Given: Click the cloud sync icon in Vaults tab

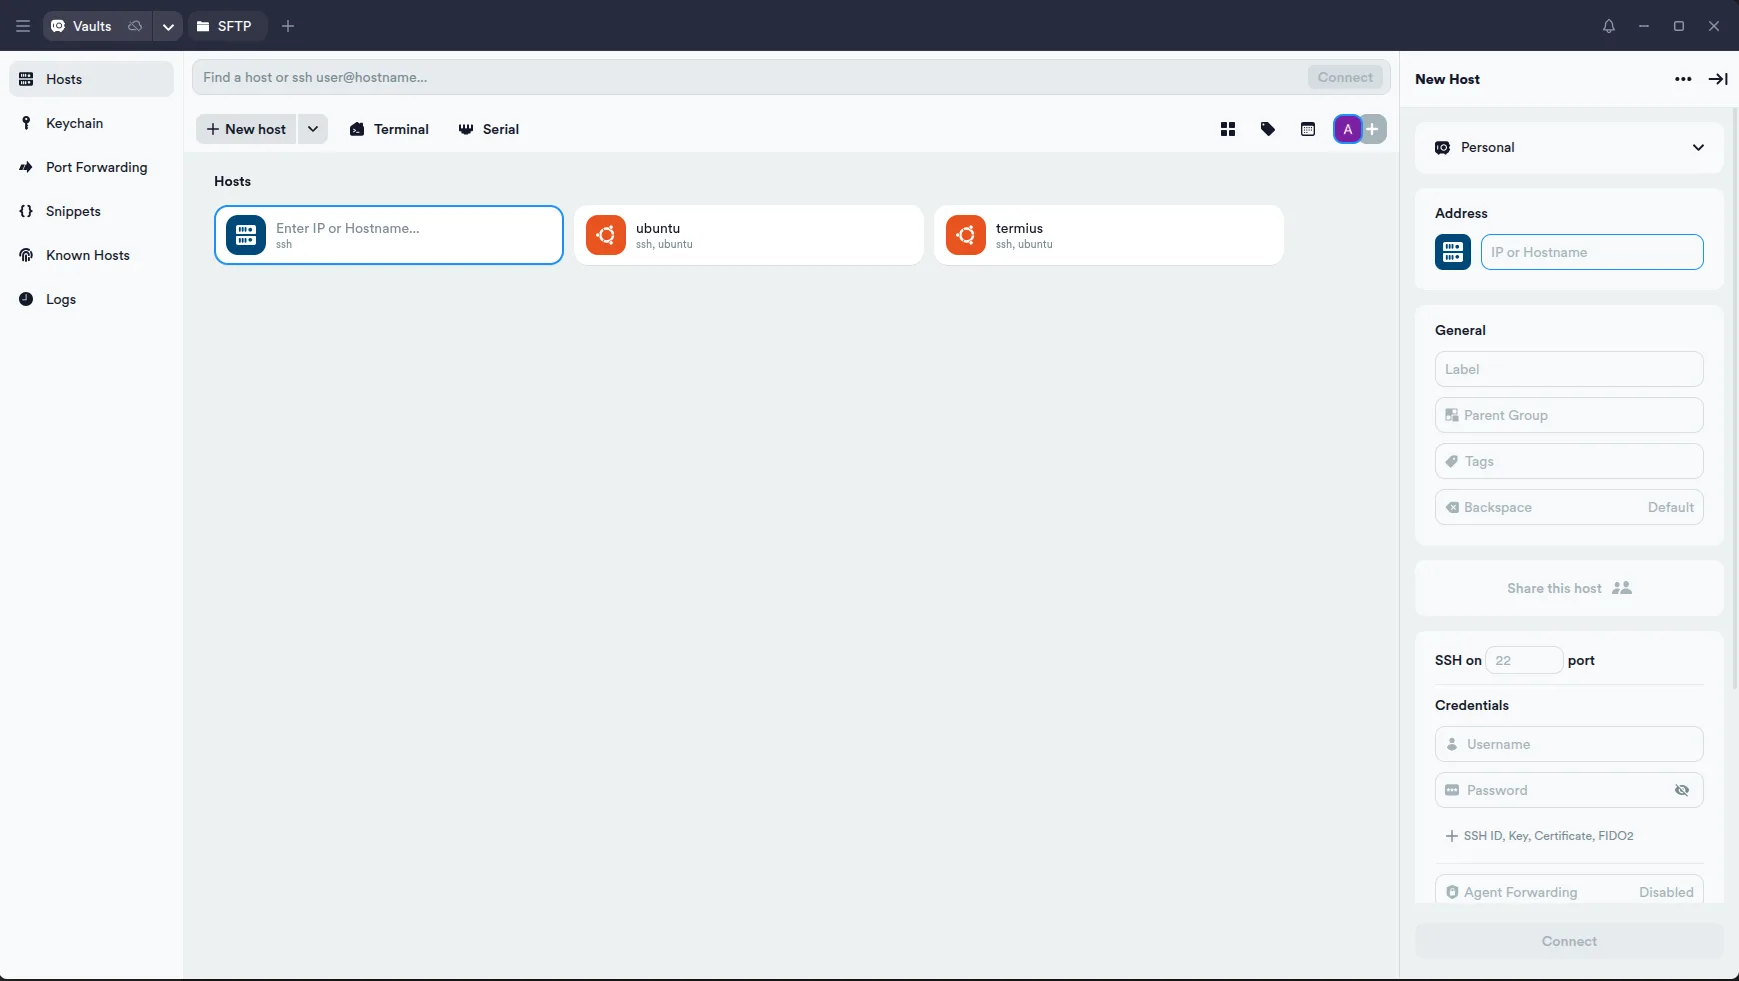Looking at the screenshot, I should (135, 26).
